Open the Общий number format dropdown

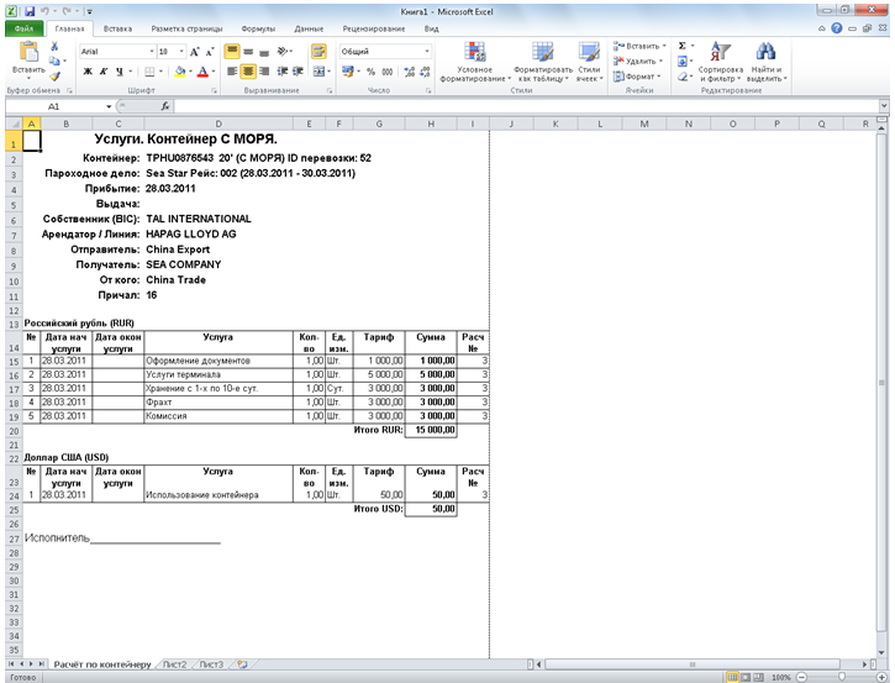pos(426,51)
